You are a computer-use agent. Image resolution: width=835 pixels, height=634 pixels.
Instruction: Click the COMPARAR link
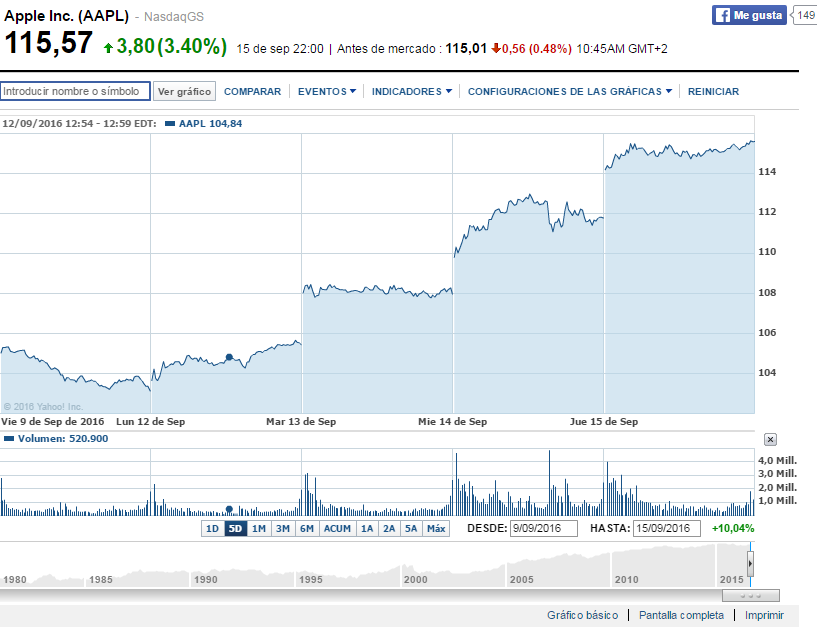(x=252, y=92)
